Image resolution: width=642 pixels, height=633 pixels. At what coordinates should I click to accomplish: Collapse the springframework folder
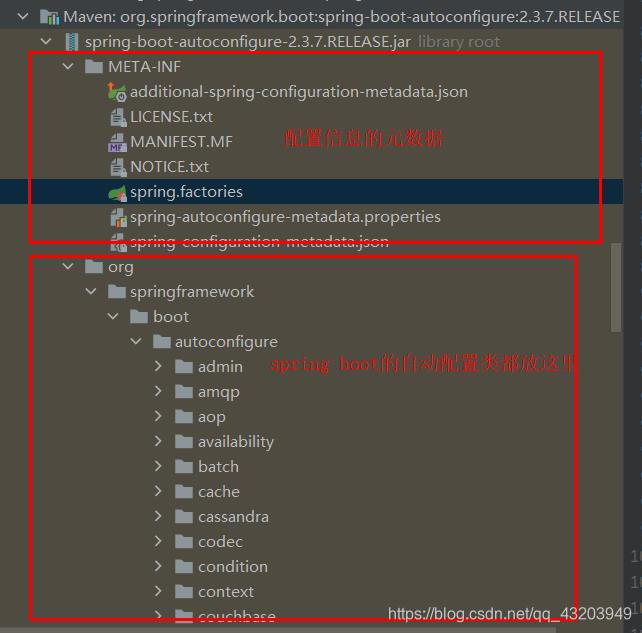pyautogui.click(x=90, y=292)
